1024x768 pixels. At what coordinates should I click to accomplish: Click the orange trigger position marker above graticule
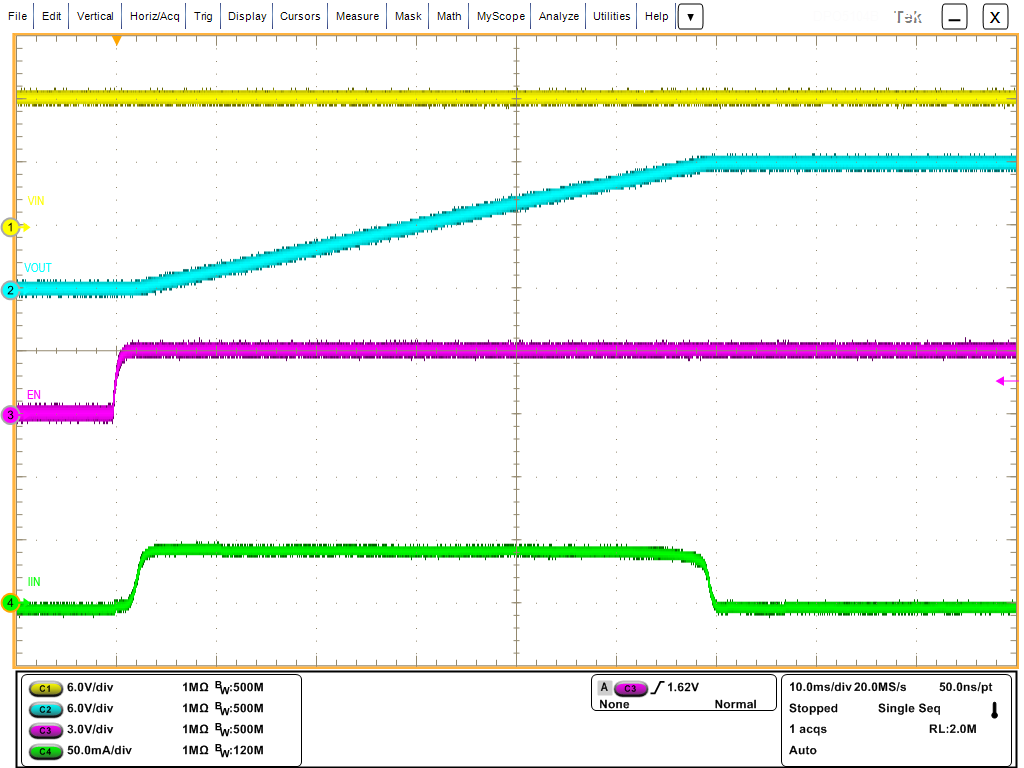pyautogui.click(x=118, y=38)
